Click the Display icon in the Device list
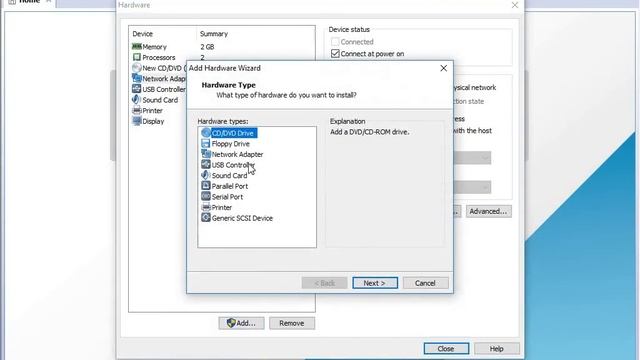The image size is (640, 360). [x=137, y=121]
